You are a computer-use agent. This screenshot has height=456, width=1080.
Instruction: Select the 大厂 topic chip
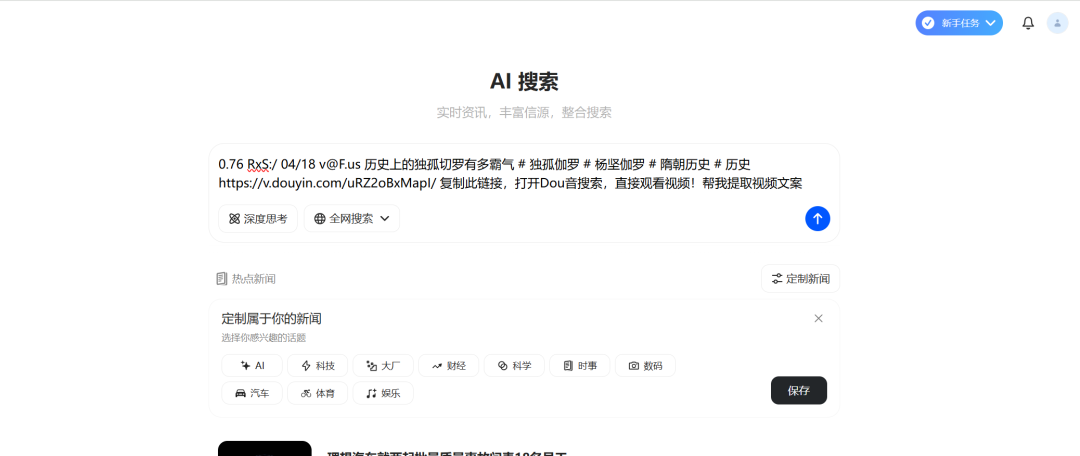point(383,366)
